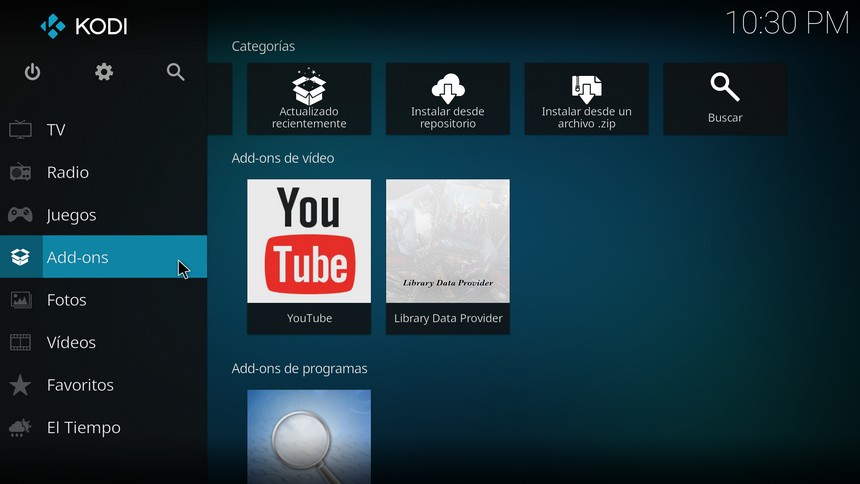The image size is (860, 484).
Task: Click the Categorías heading
Action: click(263, 47)
